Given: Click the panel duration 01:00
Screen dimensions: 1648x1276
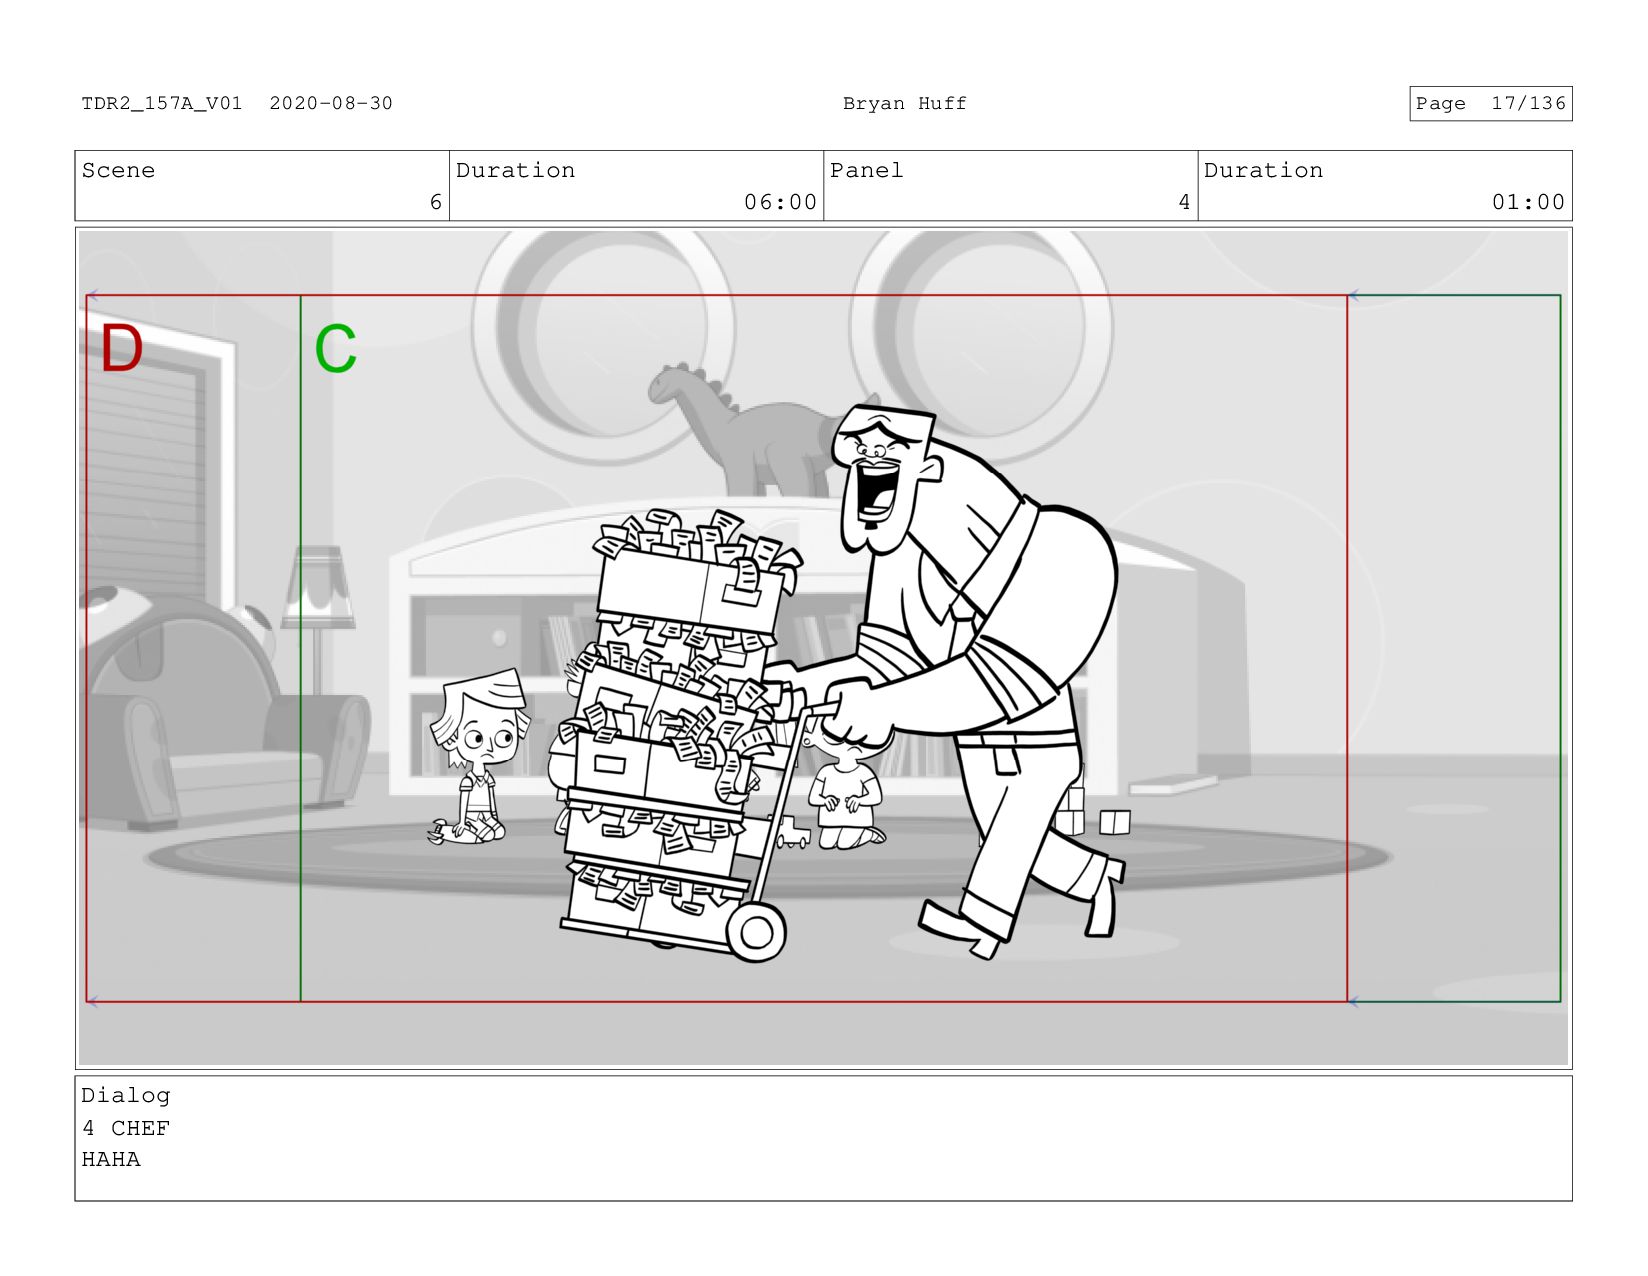Looking at the screenshot, I should (x=1528, y=202).
